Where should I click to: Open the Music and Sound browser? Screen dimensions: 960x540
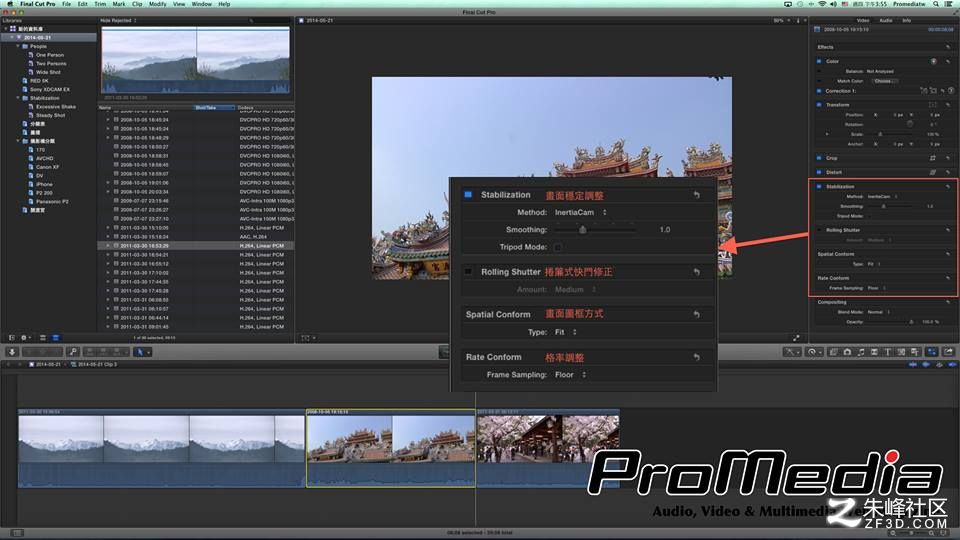tap(861, 352)
